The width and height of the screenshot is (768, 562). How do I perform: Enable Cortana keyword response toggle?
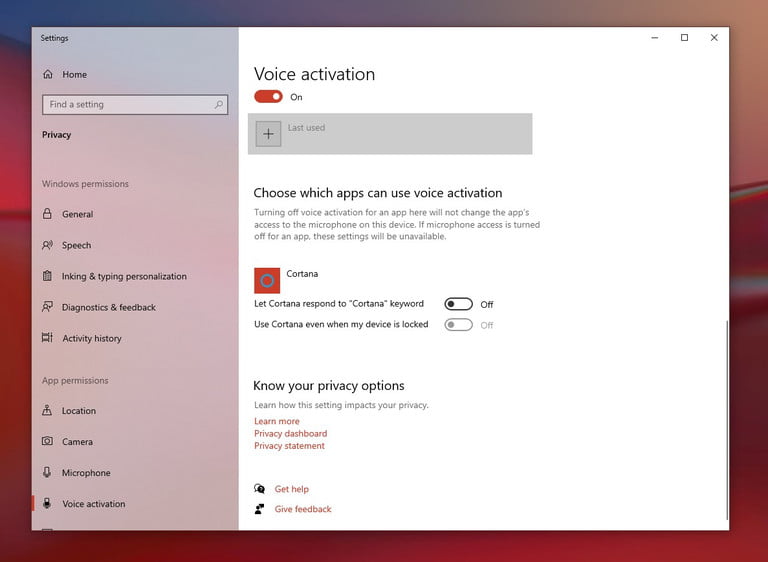[458, 304]
